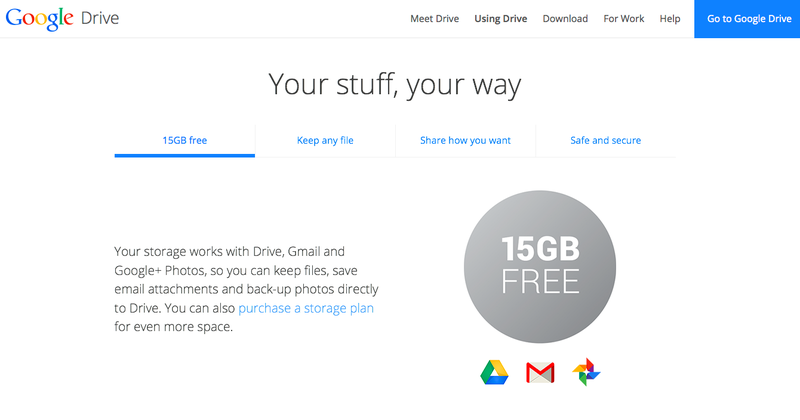Click the Google Drive triangle icon

[494, 373]
